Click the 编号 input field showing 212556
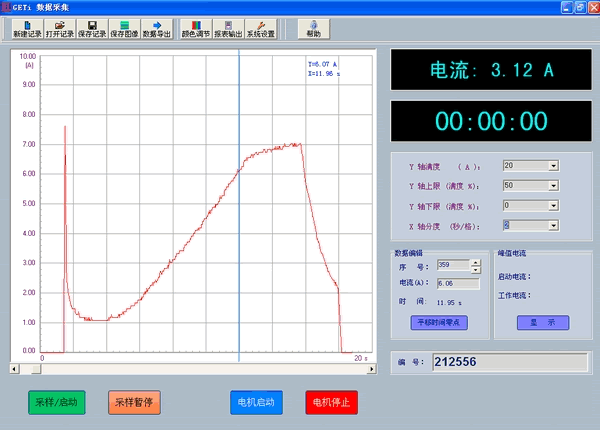The image size is (600, 430). click(x=511, y=362)
